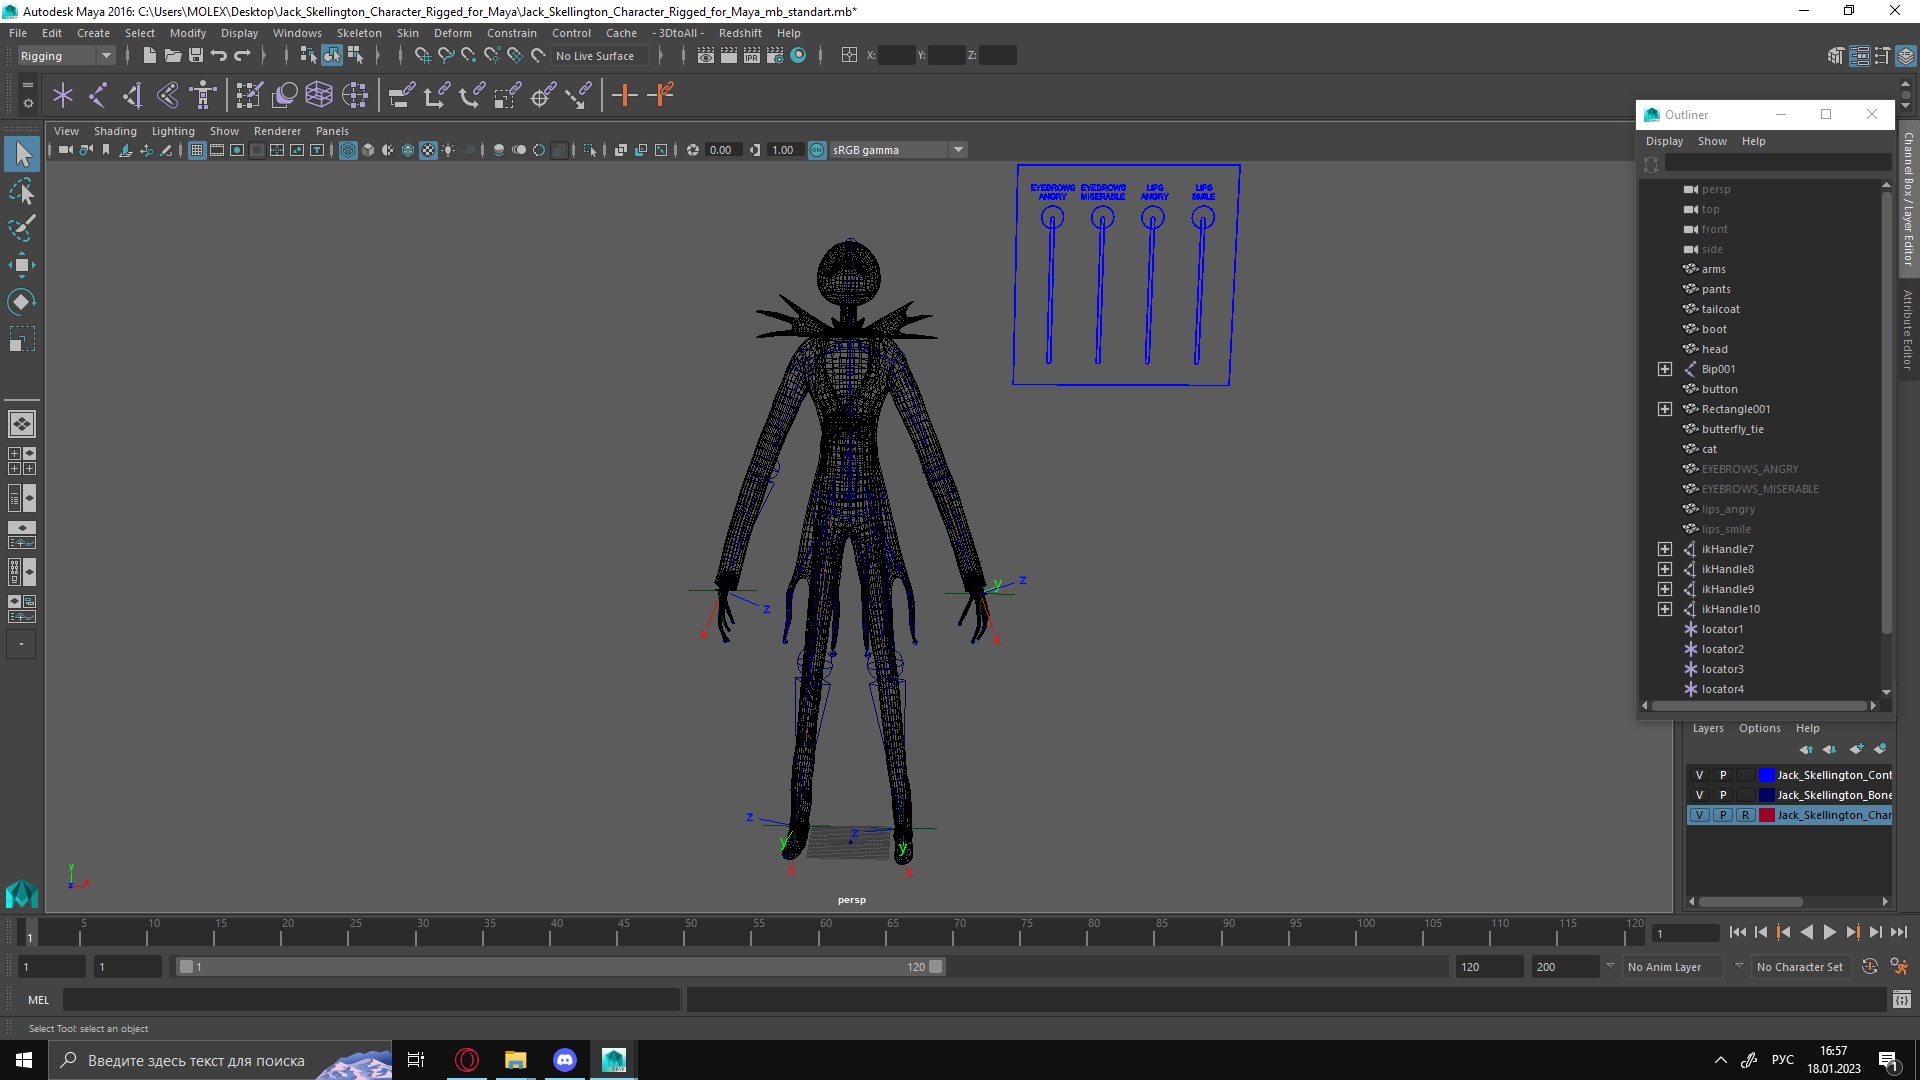Toggle playback P of Jack_Skellington_Cont layer

pyautogui.click(x=1722, y=775)
